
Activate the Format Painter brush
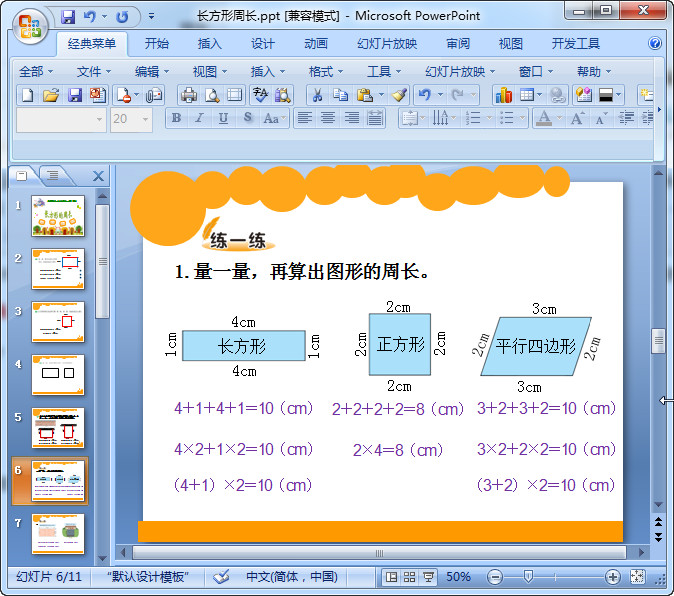click(399, 95)
